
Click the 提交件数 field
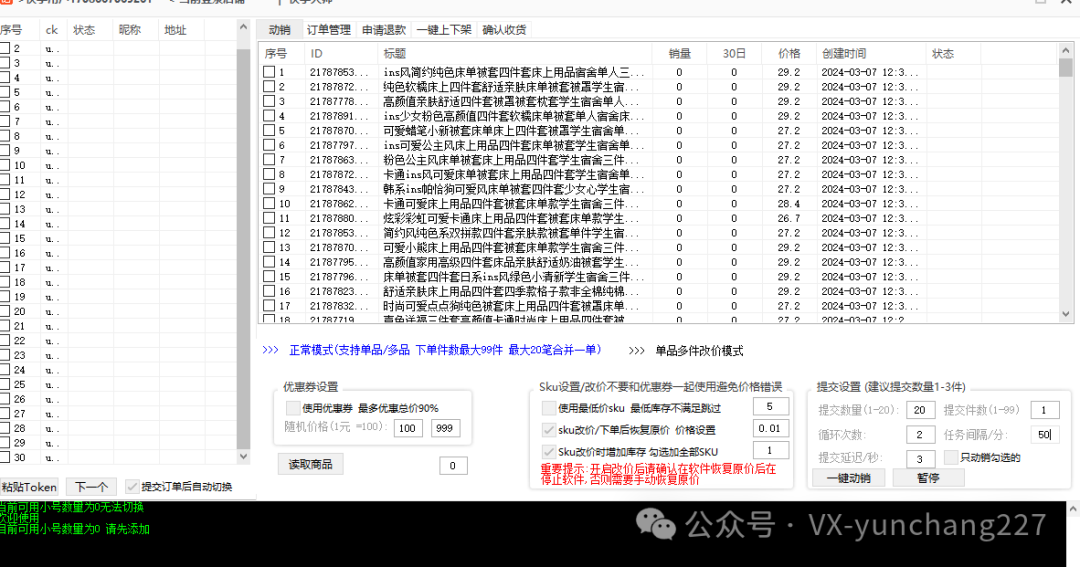[x=1044, y=410]
